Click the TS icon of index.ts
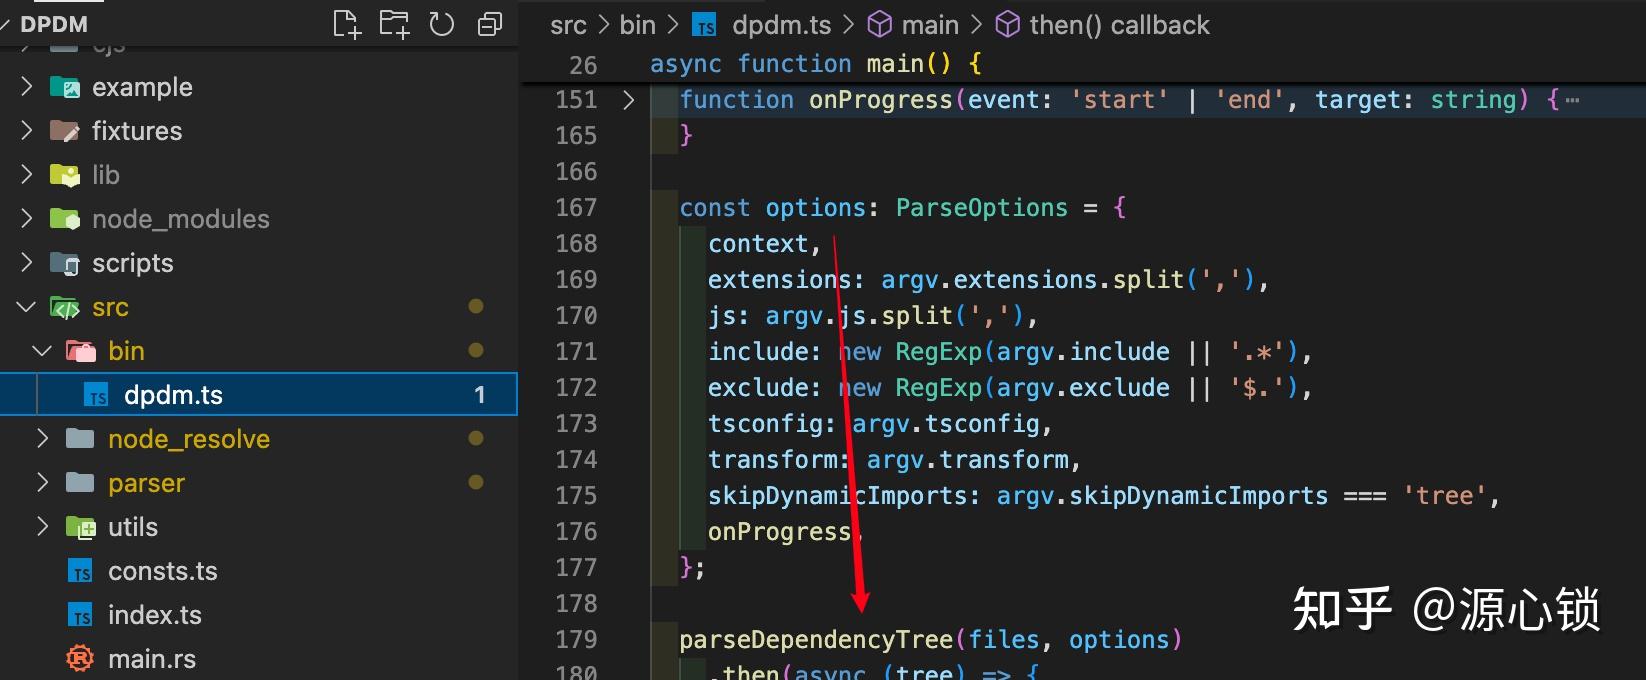Screen dimensions: 1646x680 [81, 615]
